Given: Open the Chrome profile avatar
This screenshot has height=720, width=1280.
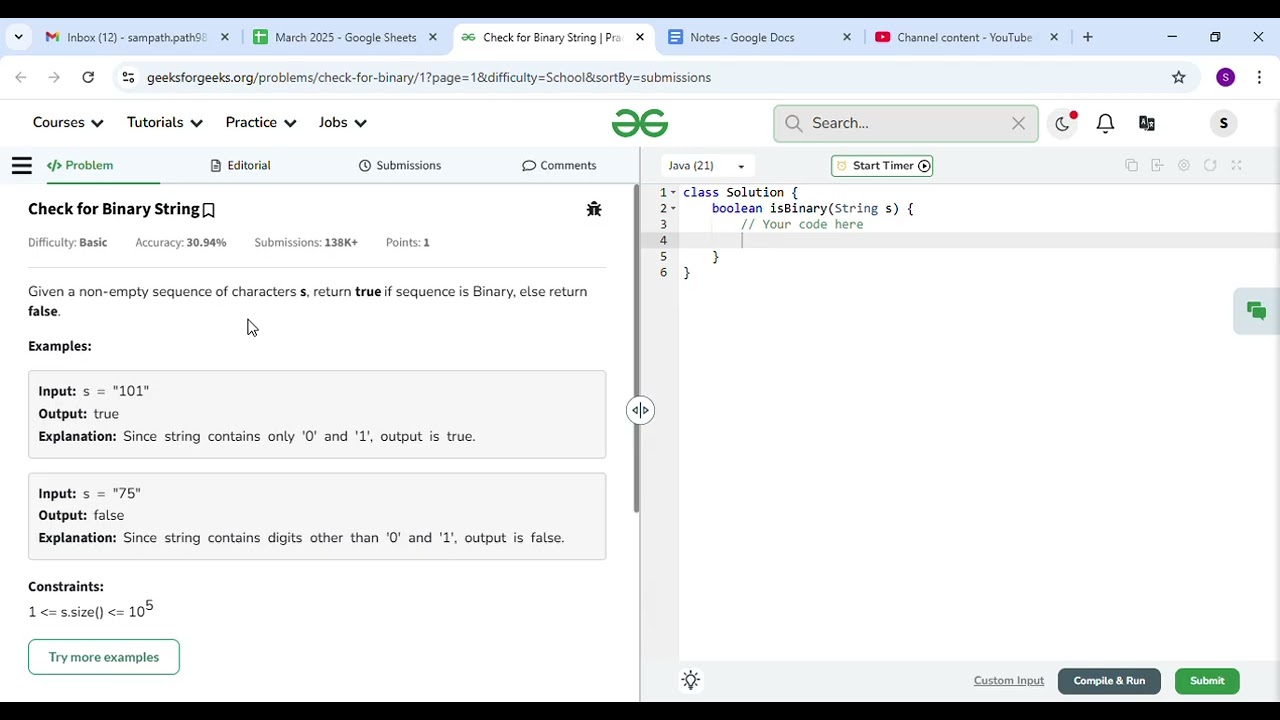Looking at the screenshot, I should pos(1226,77).
